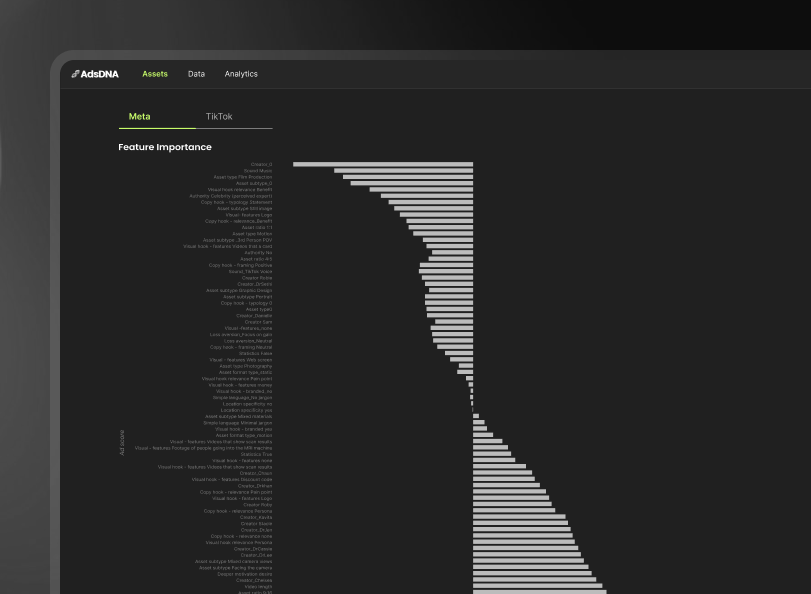
Task: Click the Creator_DrKhan label
Action: point(255,486)
